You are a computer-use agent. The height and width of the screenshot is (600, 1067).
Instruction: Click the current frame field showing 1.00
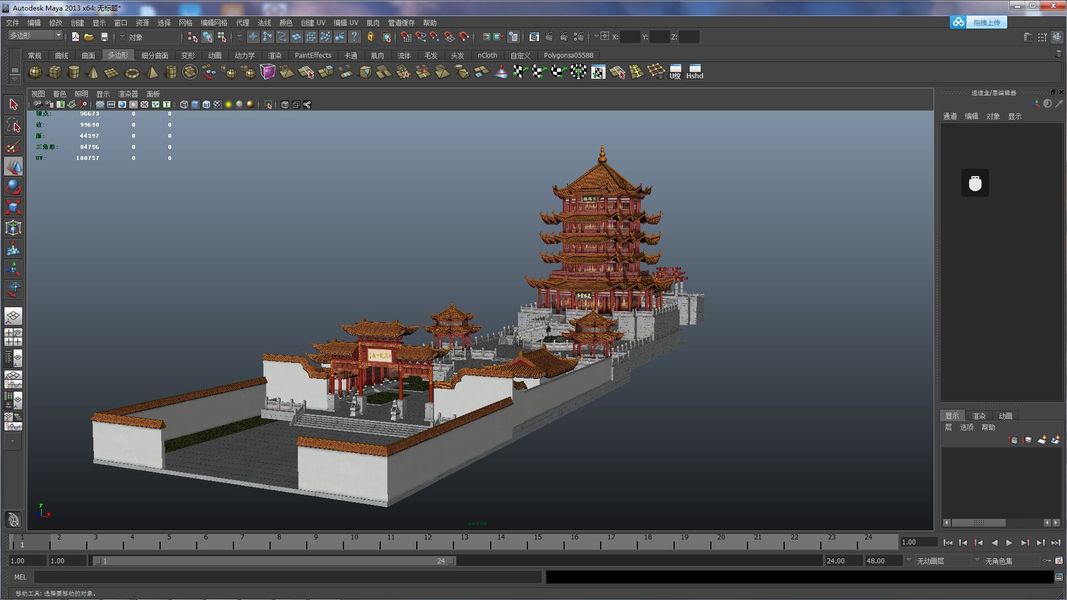point(918,542)
